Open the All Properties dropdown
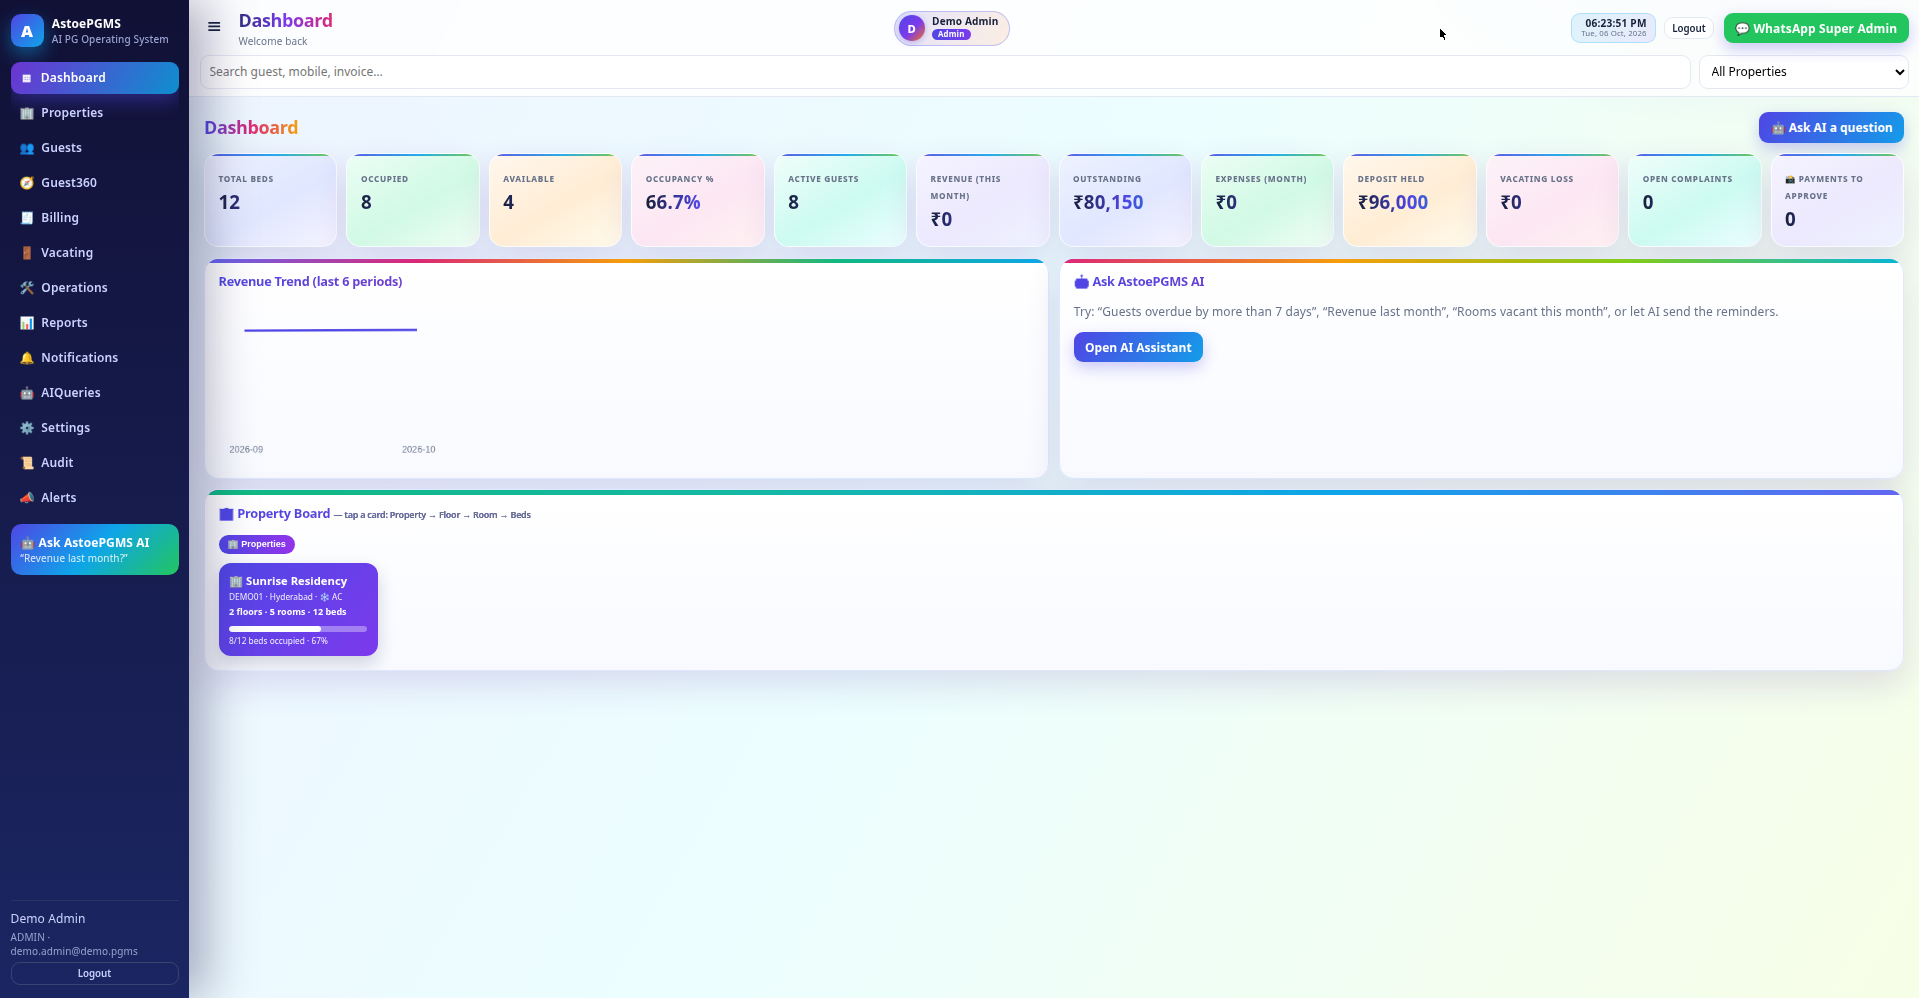Screen dimensions: 1919x998 pyautogui.click(x=1803, y=72)
